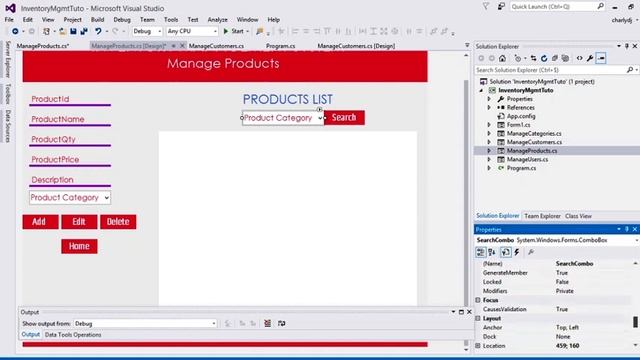The height and width of the screenshot is (360, 640).
Task: Undo the last action with toolbar arrow
Action: [98, 31]
